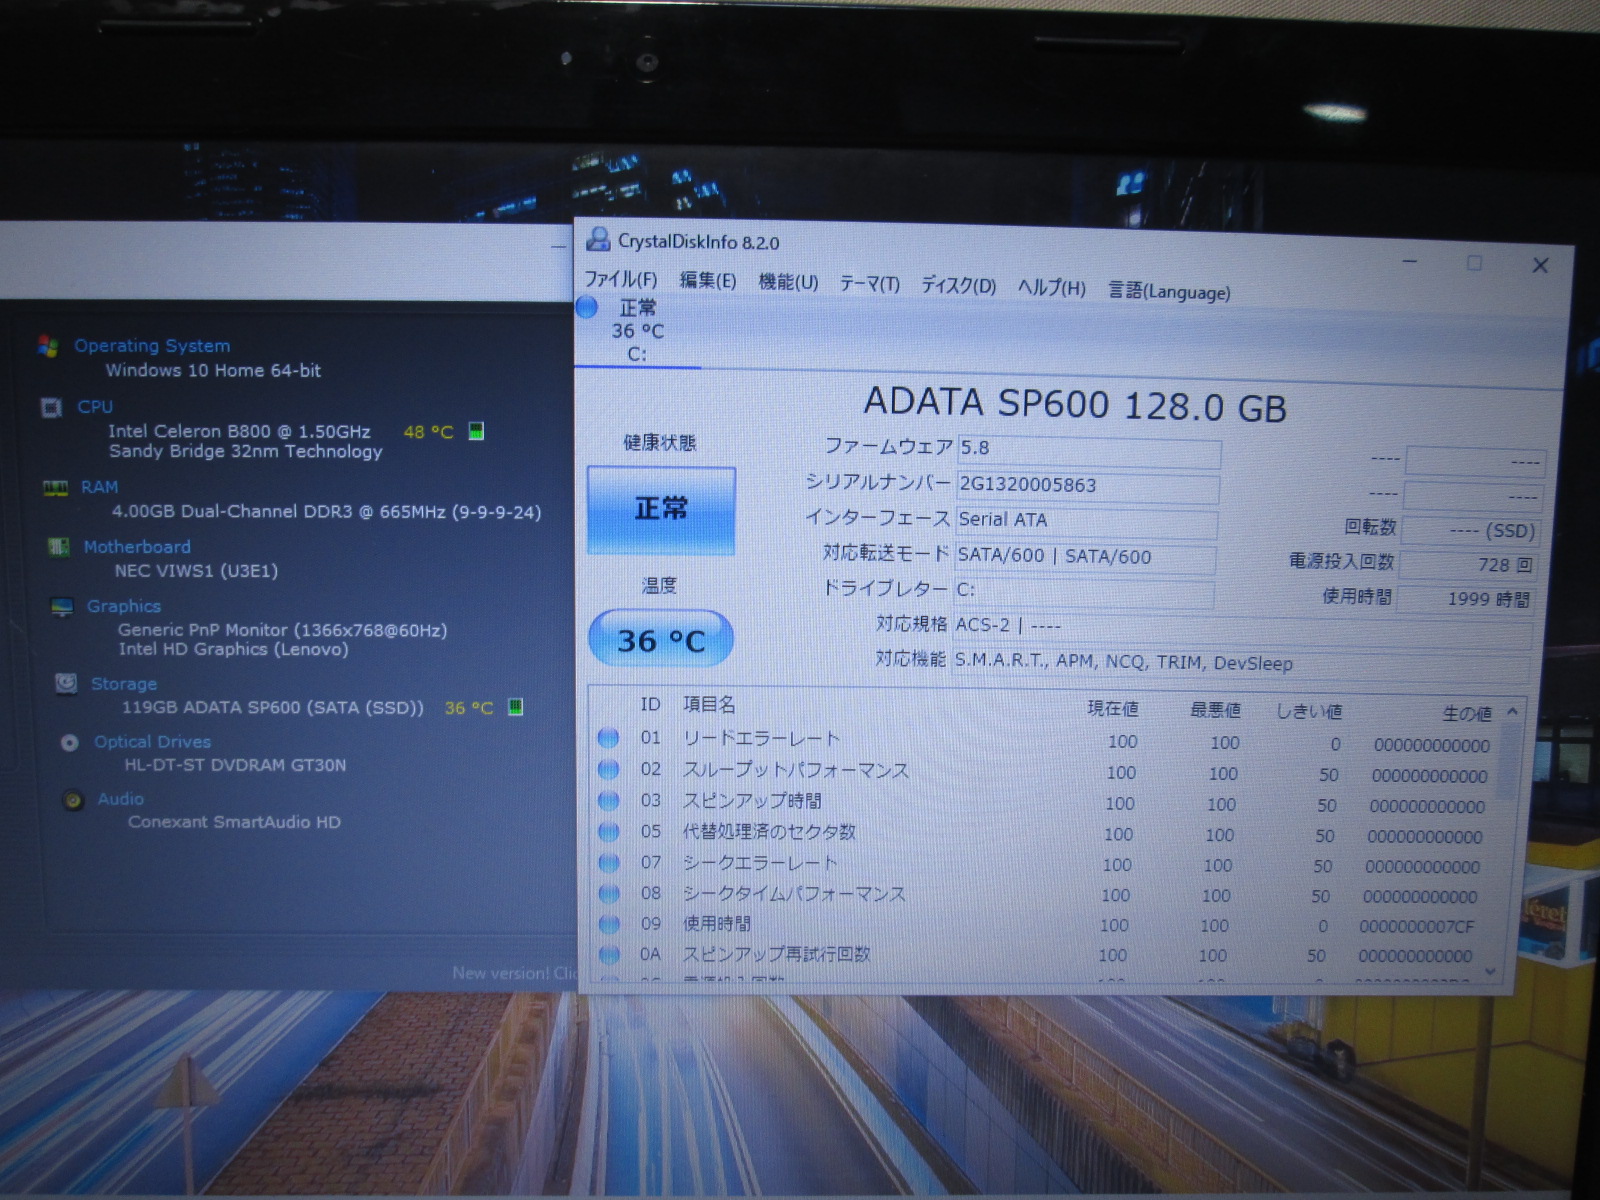Open the Storage section link in Speccy
Viewport: 1600px width, 1200px height.
(x=124, y=684)
